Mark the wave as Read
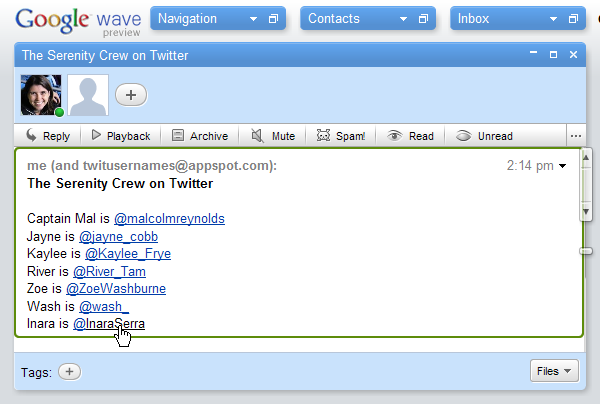The image size is (600, 404). click(x=410, y=136)
